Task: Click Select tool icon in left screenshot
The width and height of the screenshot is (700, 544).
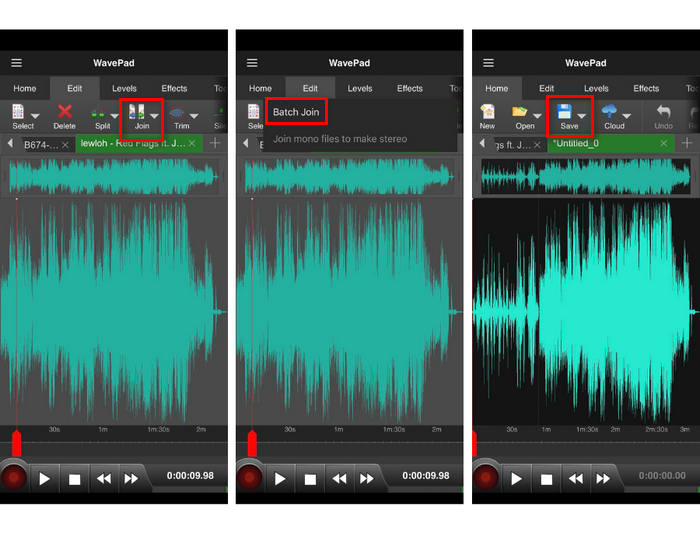Action: pyautogui.click(x=18, y=112)
